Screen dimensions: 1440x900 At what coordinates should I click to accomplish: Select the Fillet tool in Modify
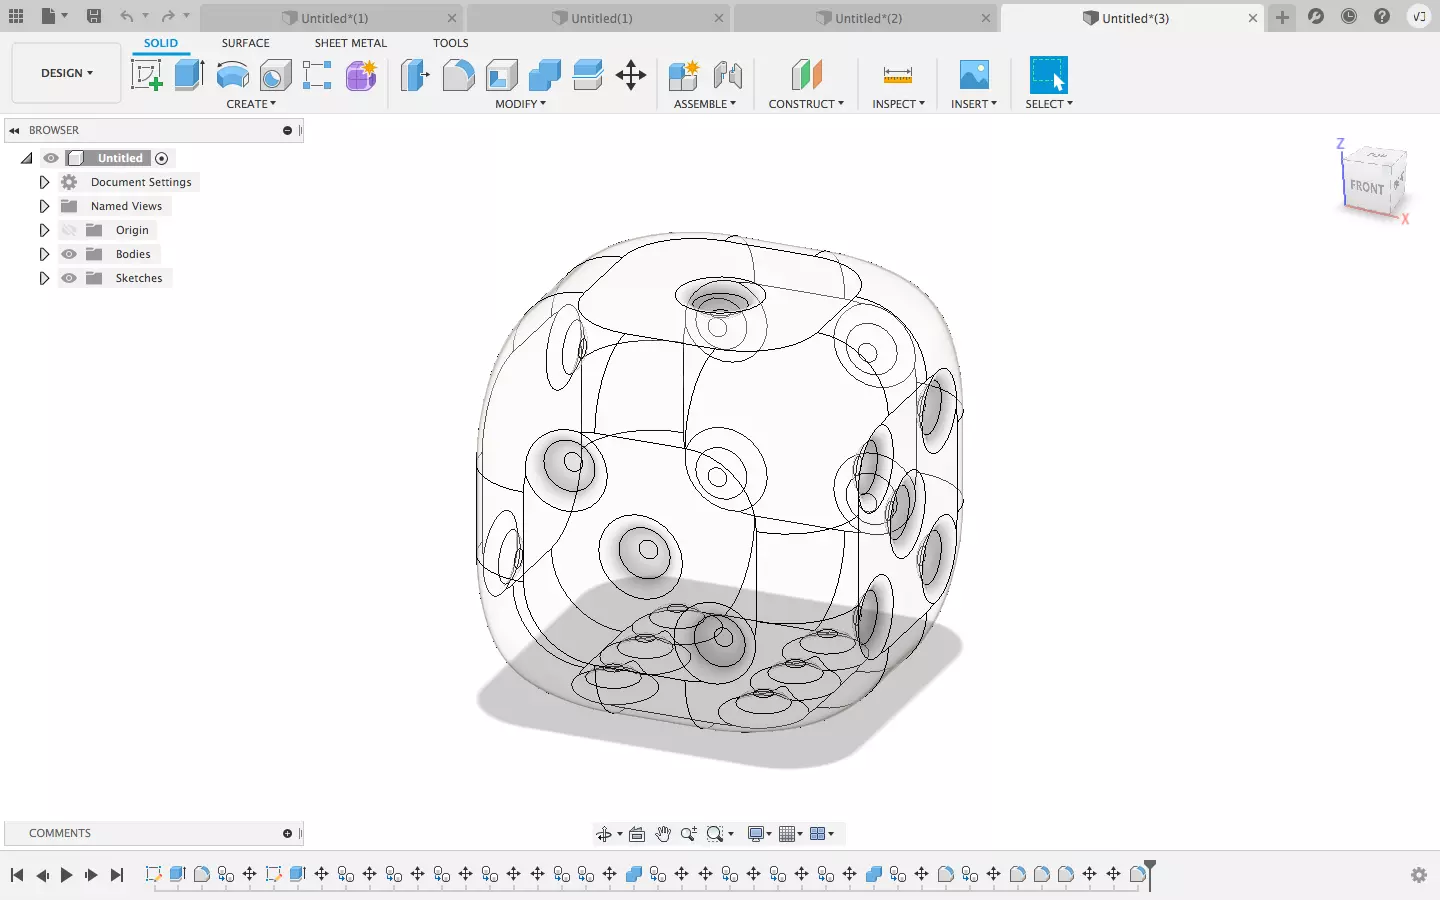click(x=458, y=75)
